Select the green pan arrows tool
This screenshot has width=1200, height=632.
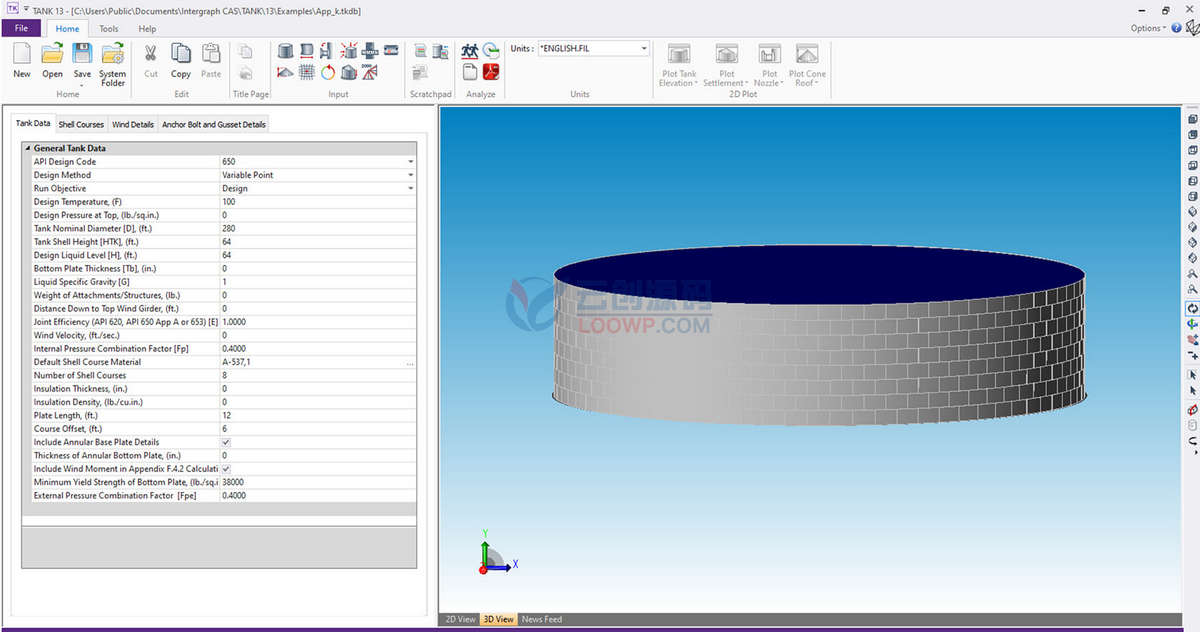1192,324
